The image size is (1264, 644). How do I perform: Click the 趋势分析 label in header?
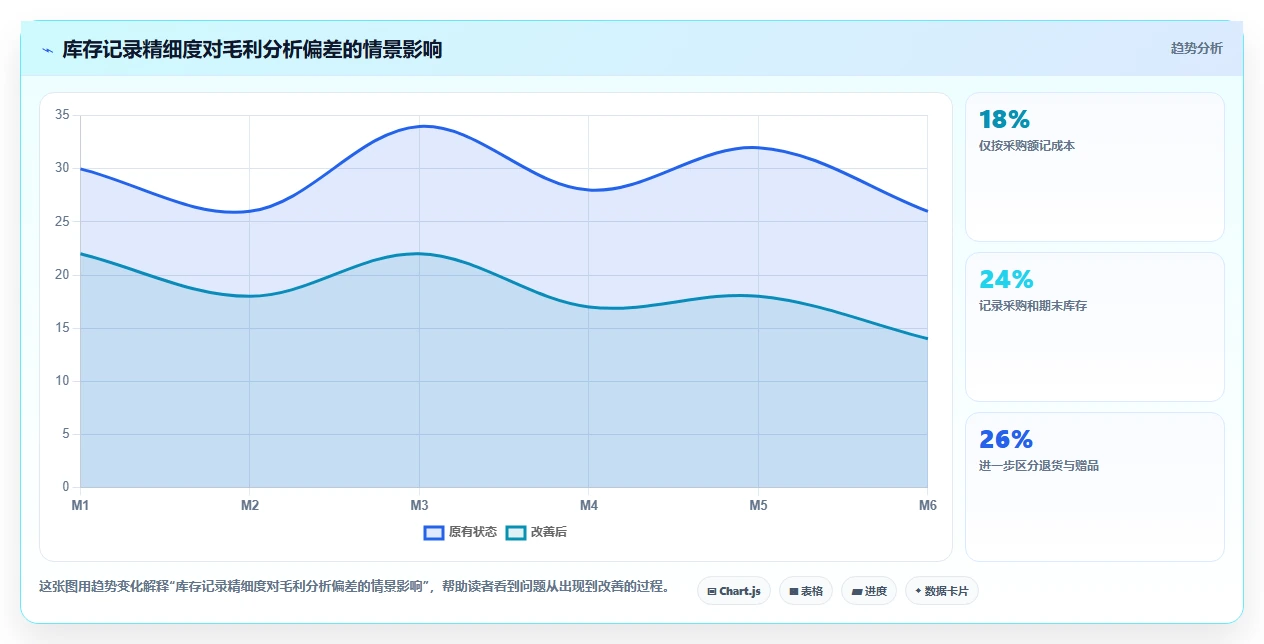(1196, 48)
